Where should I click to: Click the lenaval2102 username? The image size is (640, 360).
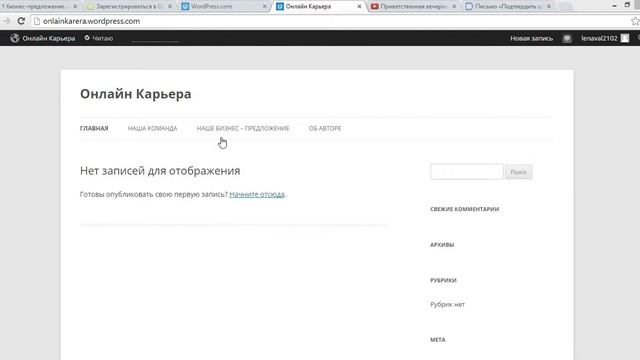pyautogui.click(x=599, y=38)
